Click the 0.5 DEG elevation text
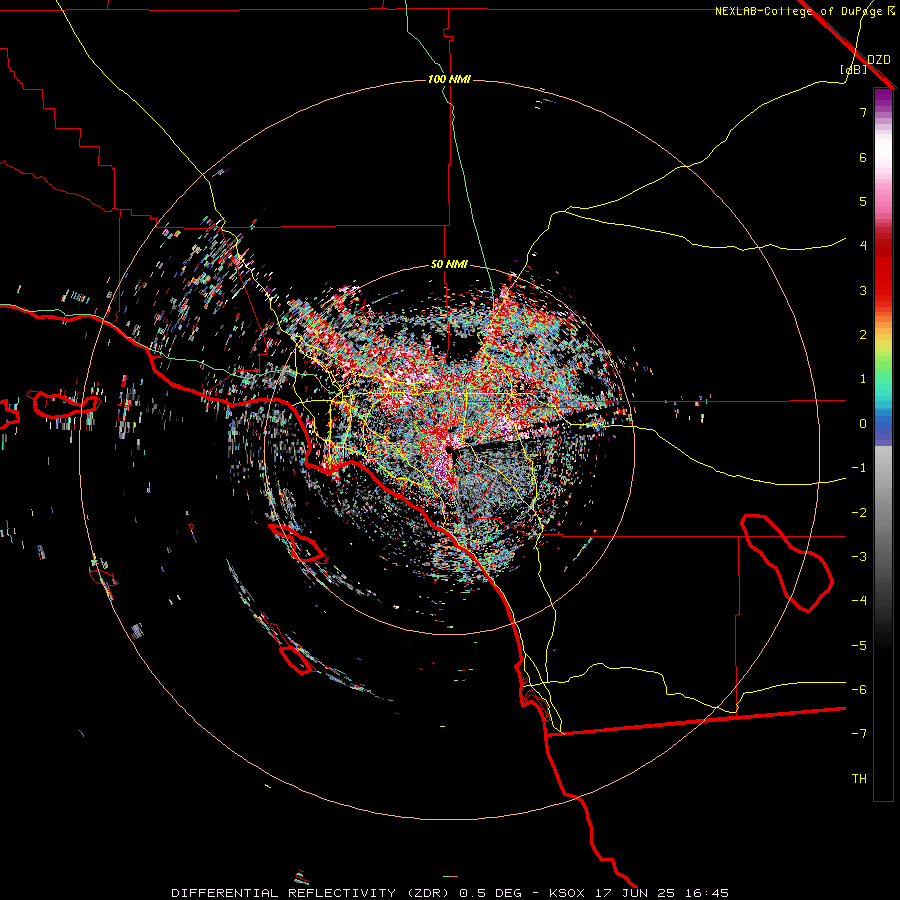This screenshot has height=900, width=900. pyautogui.click(x=491, y=893)
